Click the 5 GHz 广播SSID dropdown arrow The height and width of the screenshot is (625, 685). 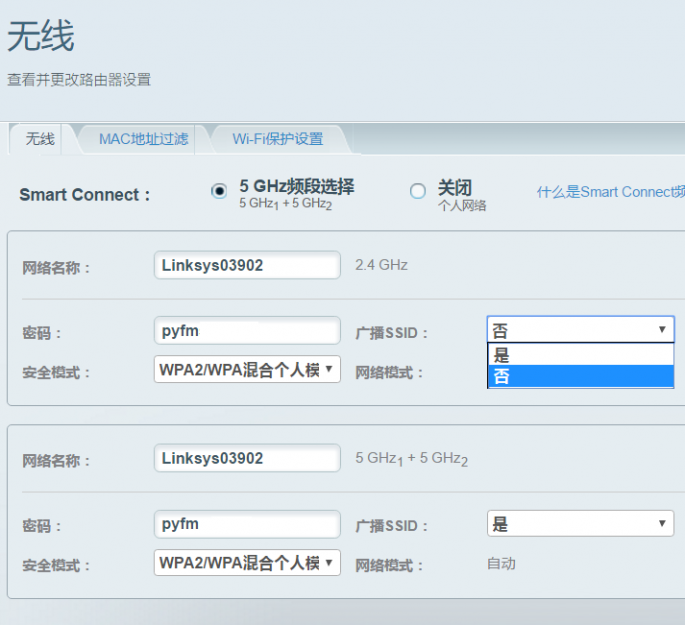pos(662,523)
